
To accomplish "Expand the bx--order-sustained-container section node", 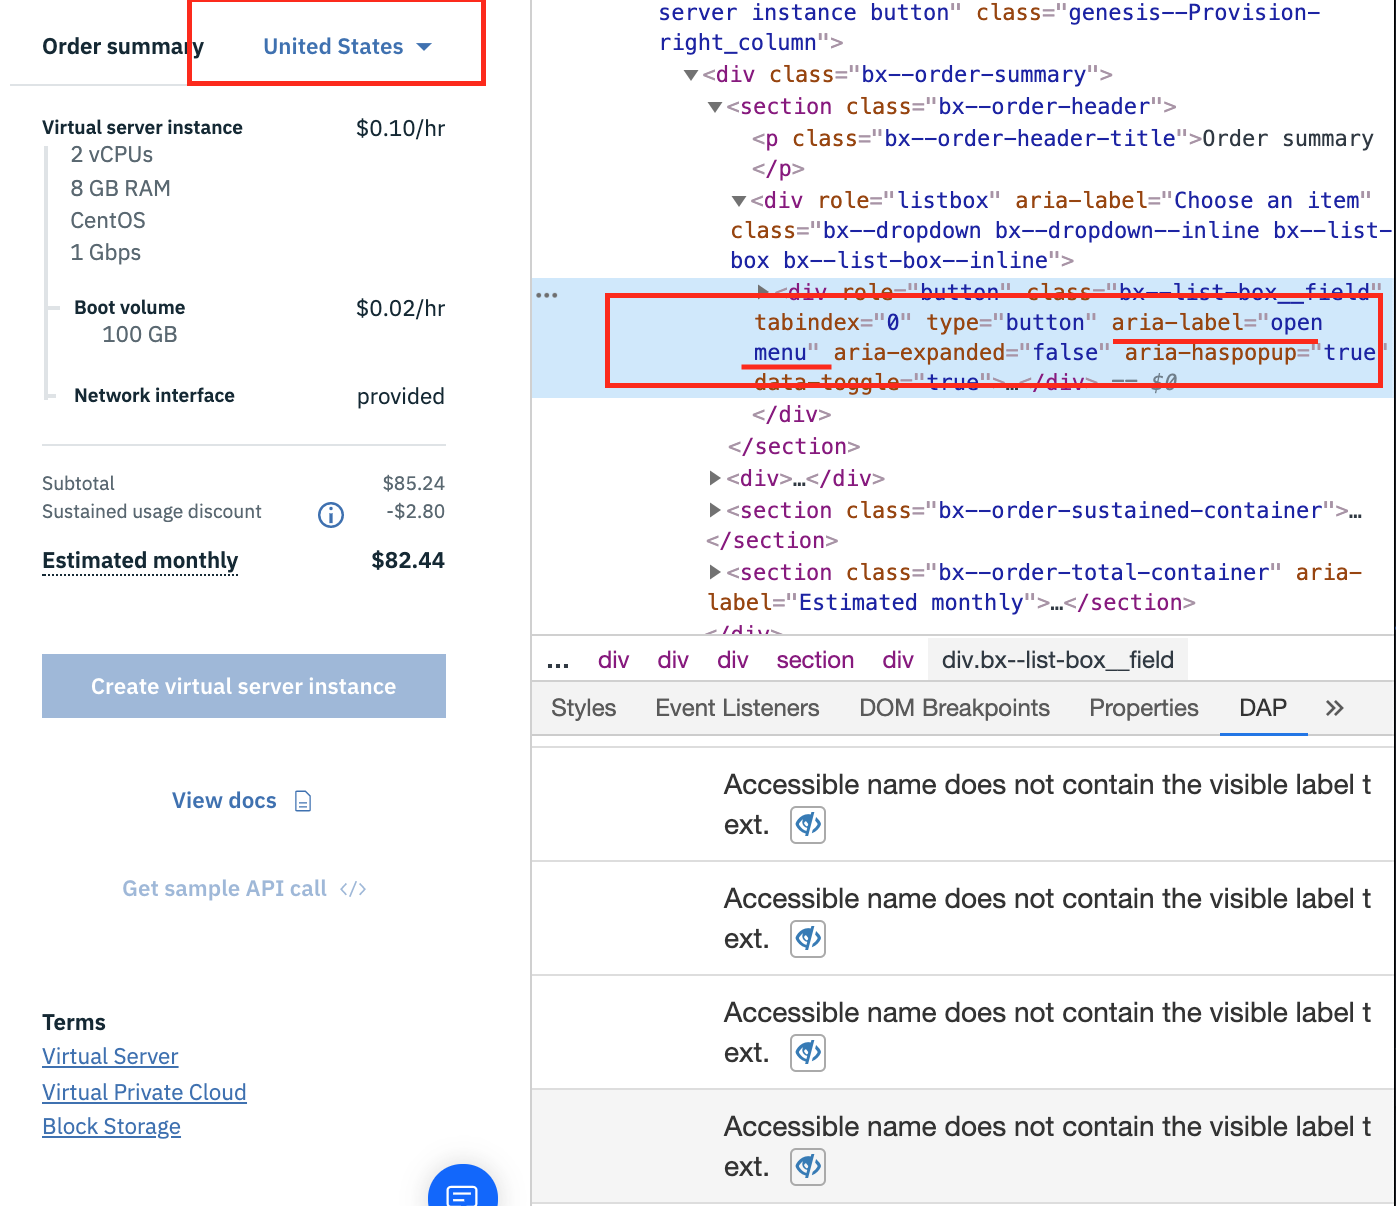I will click(x=713, y=510).
